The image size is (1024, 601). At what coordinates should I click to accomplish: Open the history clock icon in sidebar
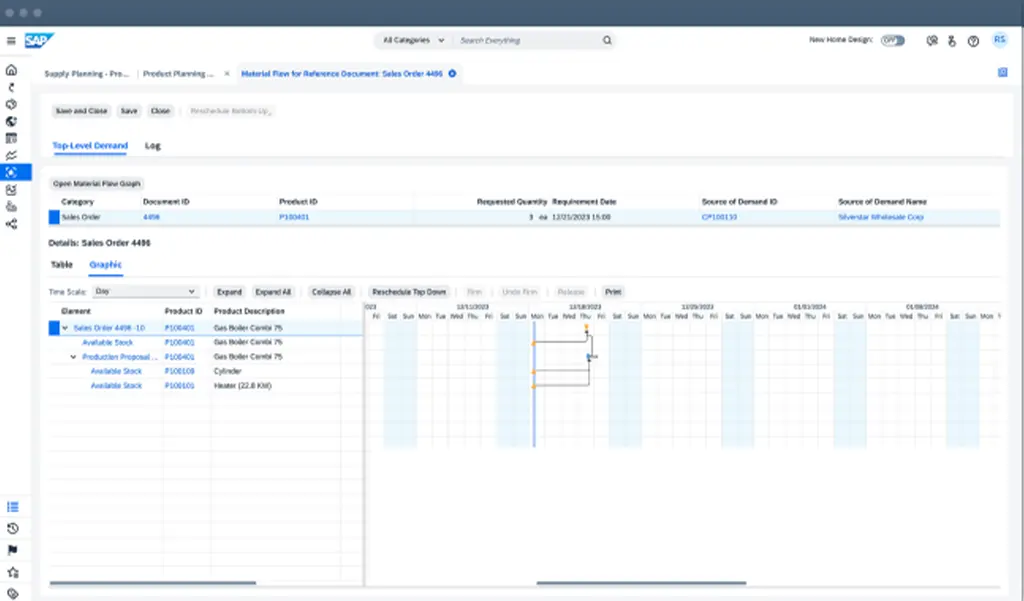pyautogui.click(x=12, y=528)
